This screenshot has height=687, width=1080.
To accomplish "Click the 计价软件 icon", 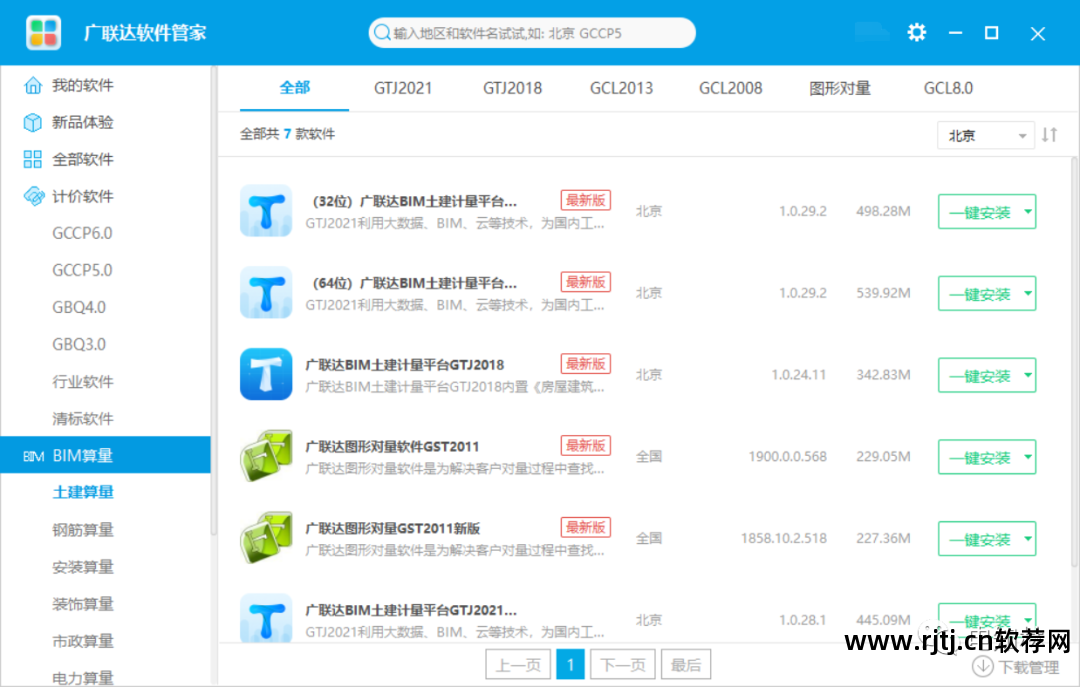I will [x=32, y=196].
